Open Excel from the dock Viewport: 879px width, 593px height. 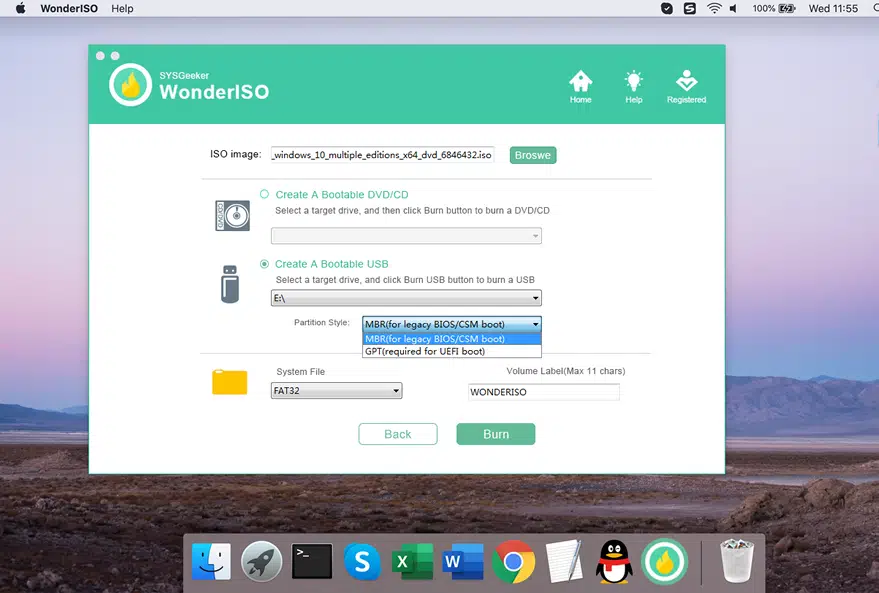pos(413,561)
